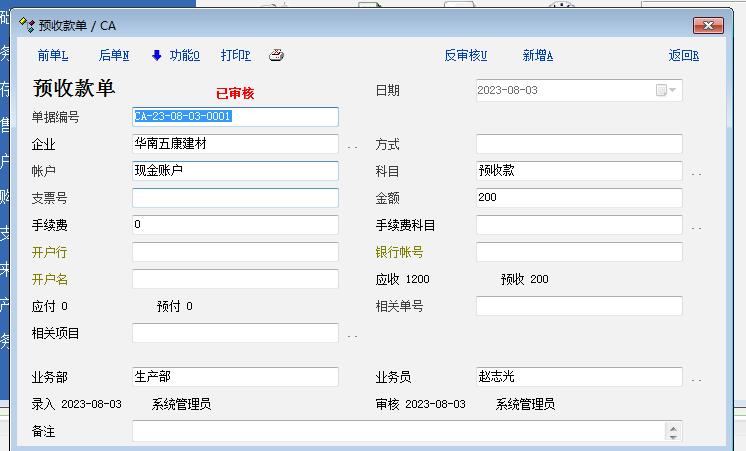The height and width of the screenshot is (451, 746).
Task: Click the blue down-arrow 功能 icon
Action: coord(157,55)
